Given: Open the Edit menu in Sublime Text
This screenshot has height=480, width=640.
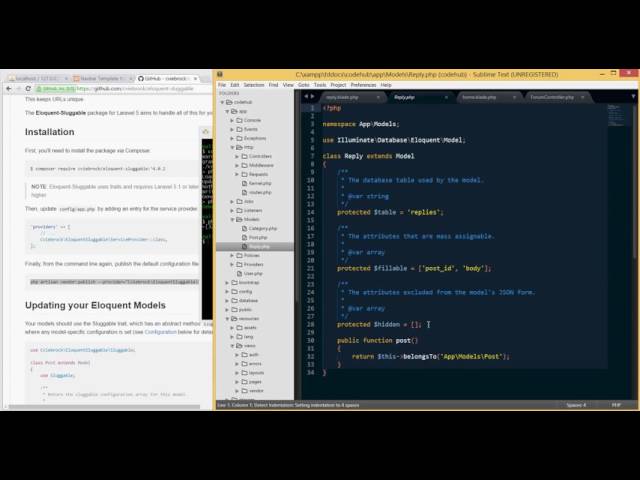Looking at the screenshot, I should [235, 85].
